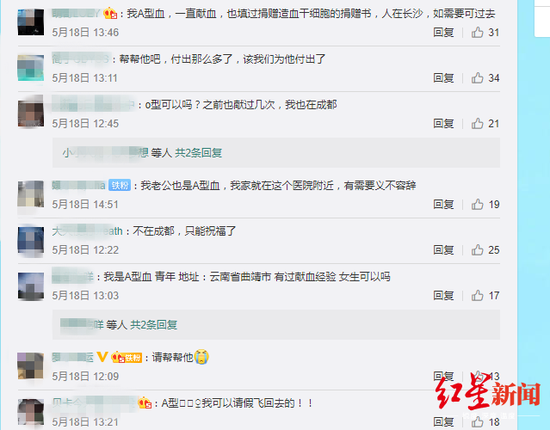The height and width of the screenshot is (430, 550).
Task: Expand 共2条回复 under the 12:45 comment
Action: coord(199,153)
